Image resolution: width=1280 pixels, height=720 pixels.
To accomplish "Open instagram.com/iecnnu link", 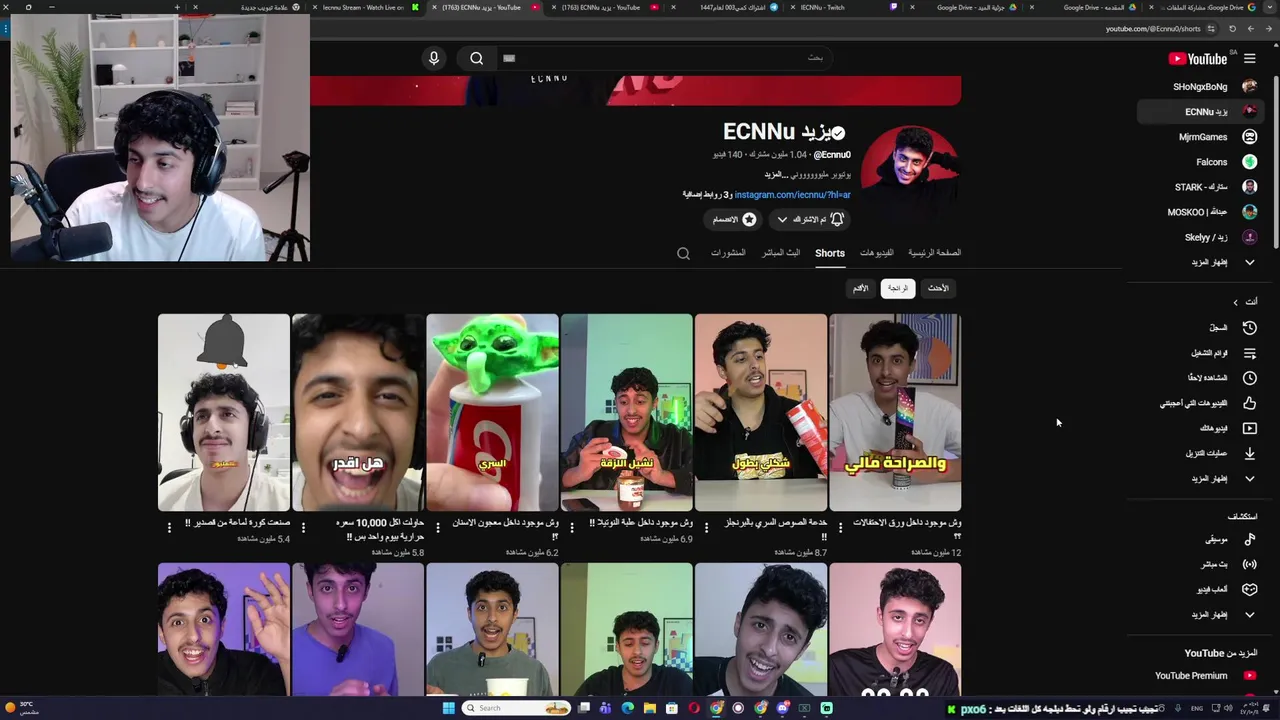I will pyautogui.click(x=792, y=195).
